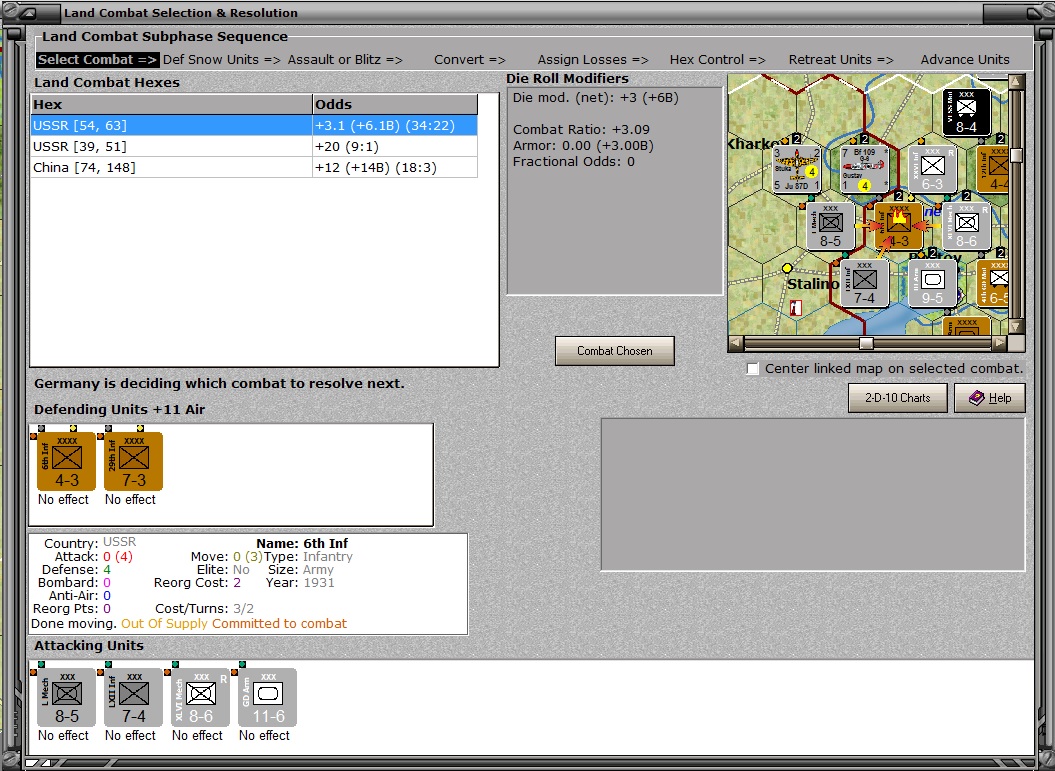Screen dimensions: 1055x771
Task: Click the Stuka Ju 87D aircraft on map
Action: (797, 169)
